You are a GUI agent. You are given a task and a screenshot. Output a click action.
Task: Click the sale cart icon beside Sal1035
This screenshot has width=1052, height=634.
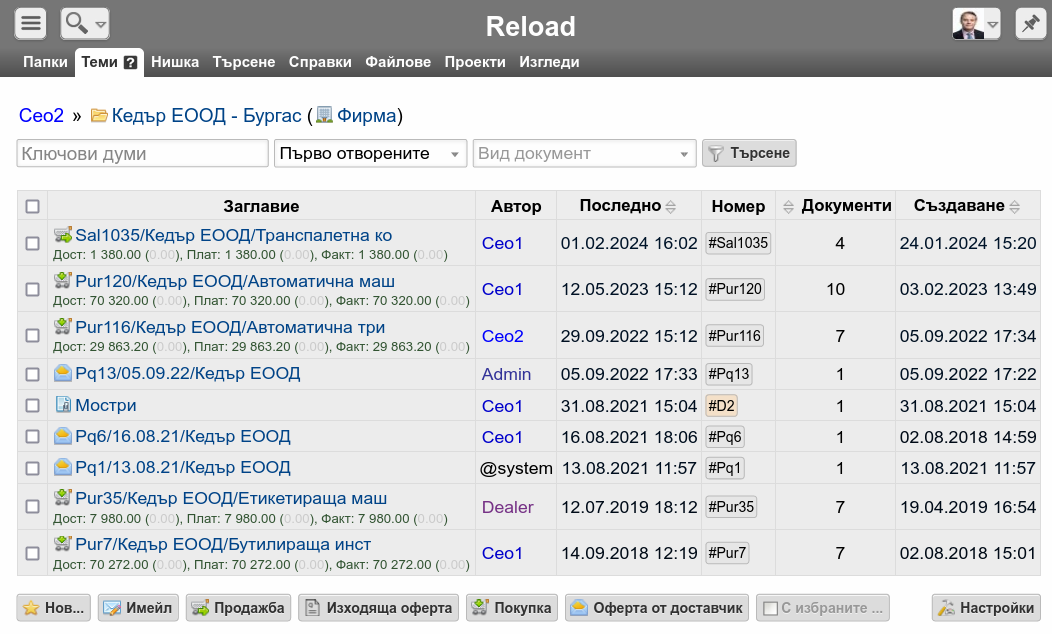(62, 235)
